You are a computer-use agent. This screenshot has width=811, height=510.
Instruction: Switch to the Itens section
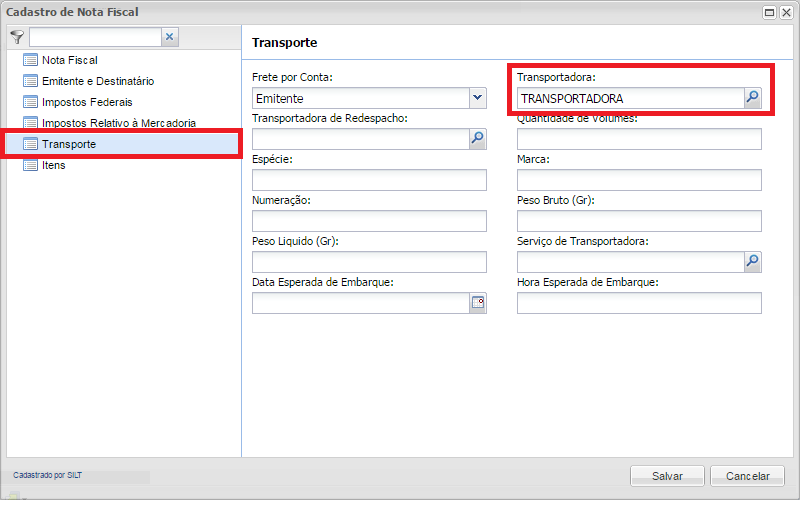[x=54, y=165]
